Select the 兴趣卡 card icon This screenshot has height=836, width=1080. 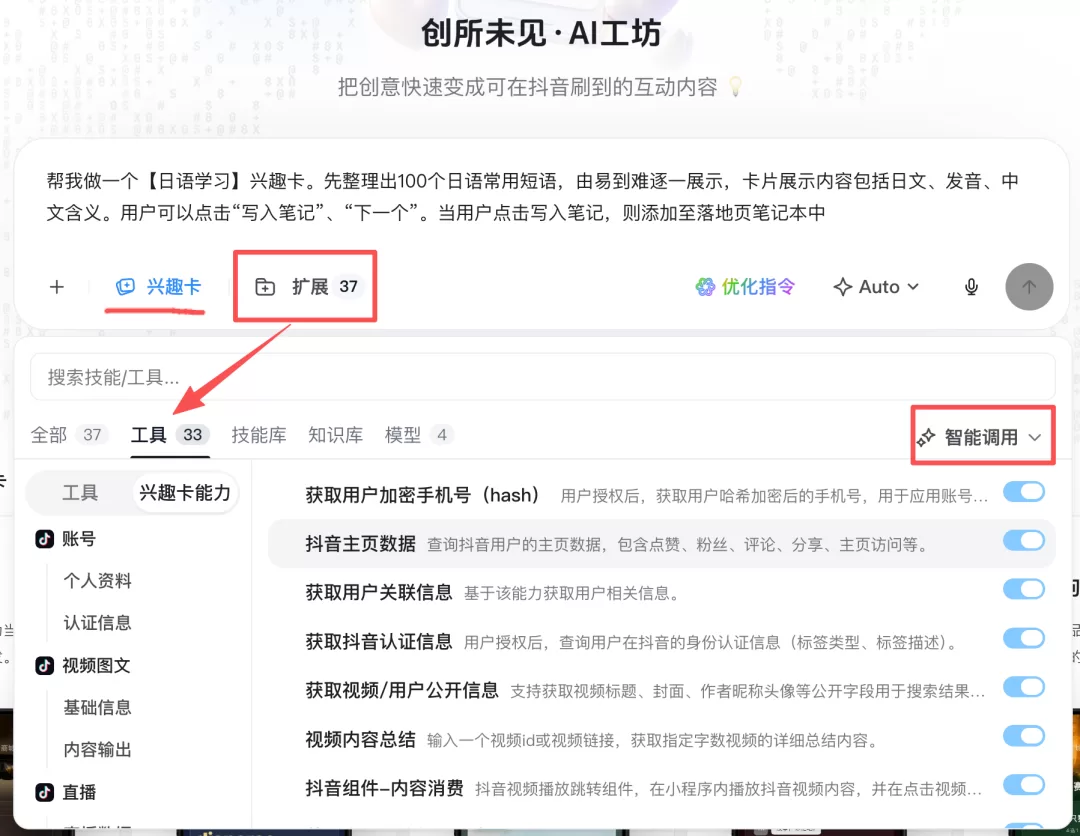pyautogui.click(x=125, y=286)
